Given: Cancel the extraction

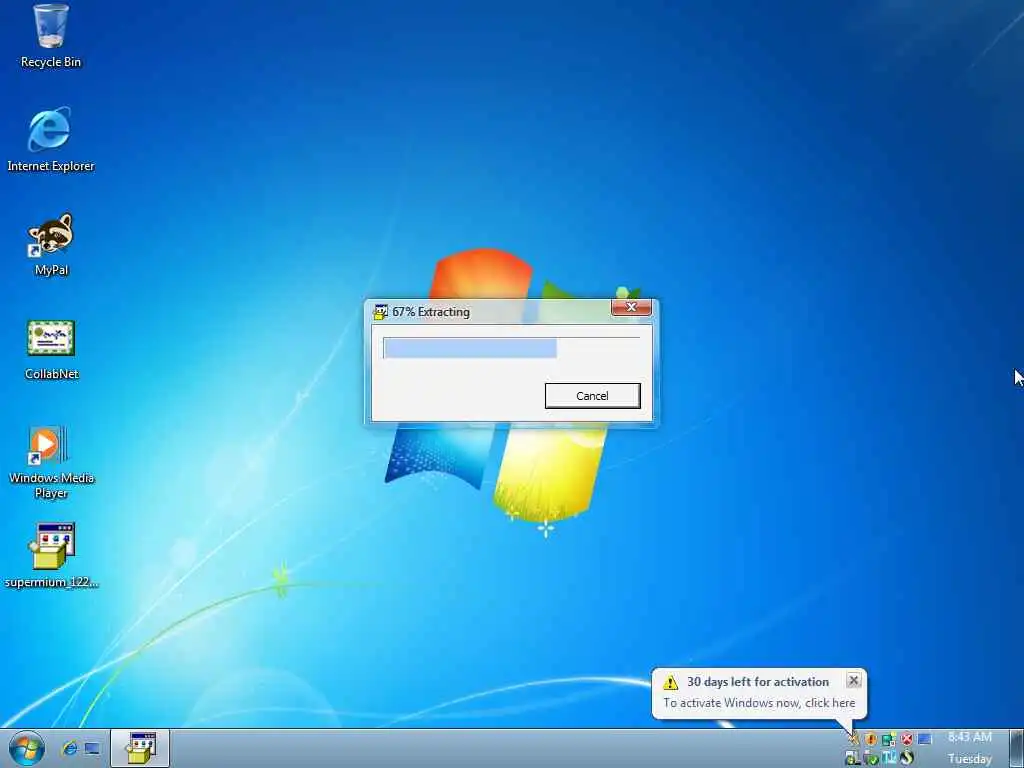Looking at the screenshot, I should [592, 396].
